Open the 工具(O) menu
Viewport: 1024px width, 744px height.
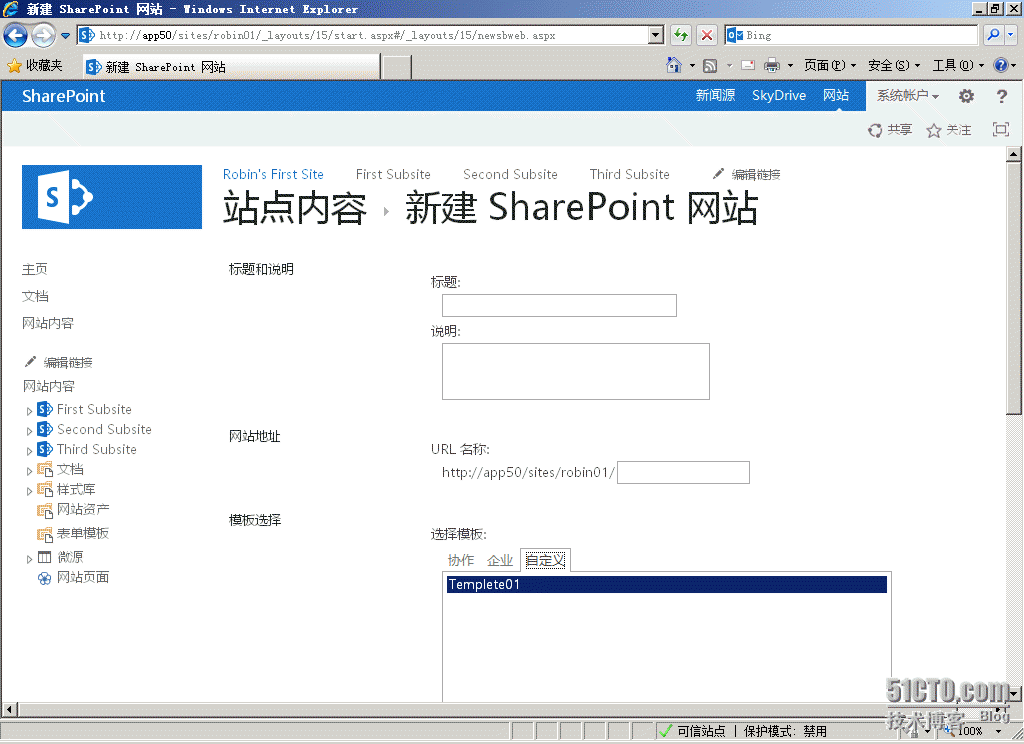(x=957, y=65)
